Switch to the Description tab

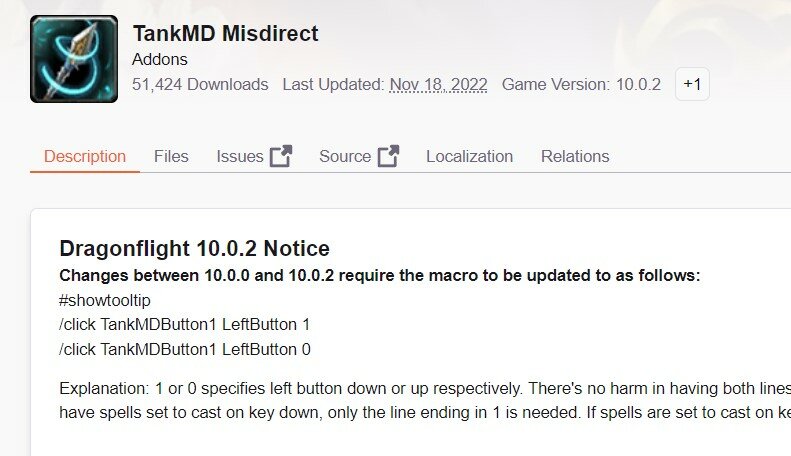[x=85, y=156]
